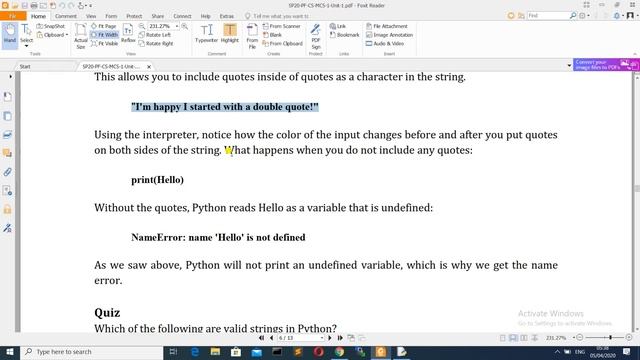640x360 pixels.
Task: Toggle Fit Visible view
Action: [104, 43]
